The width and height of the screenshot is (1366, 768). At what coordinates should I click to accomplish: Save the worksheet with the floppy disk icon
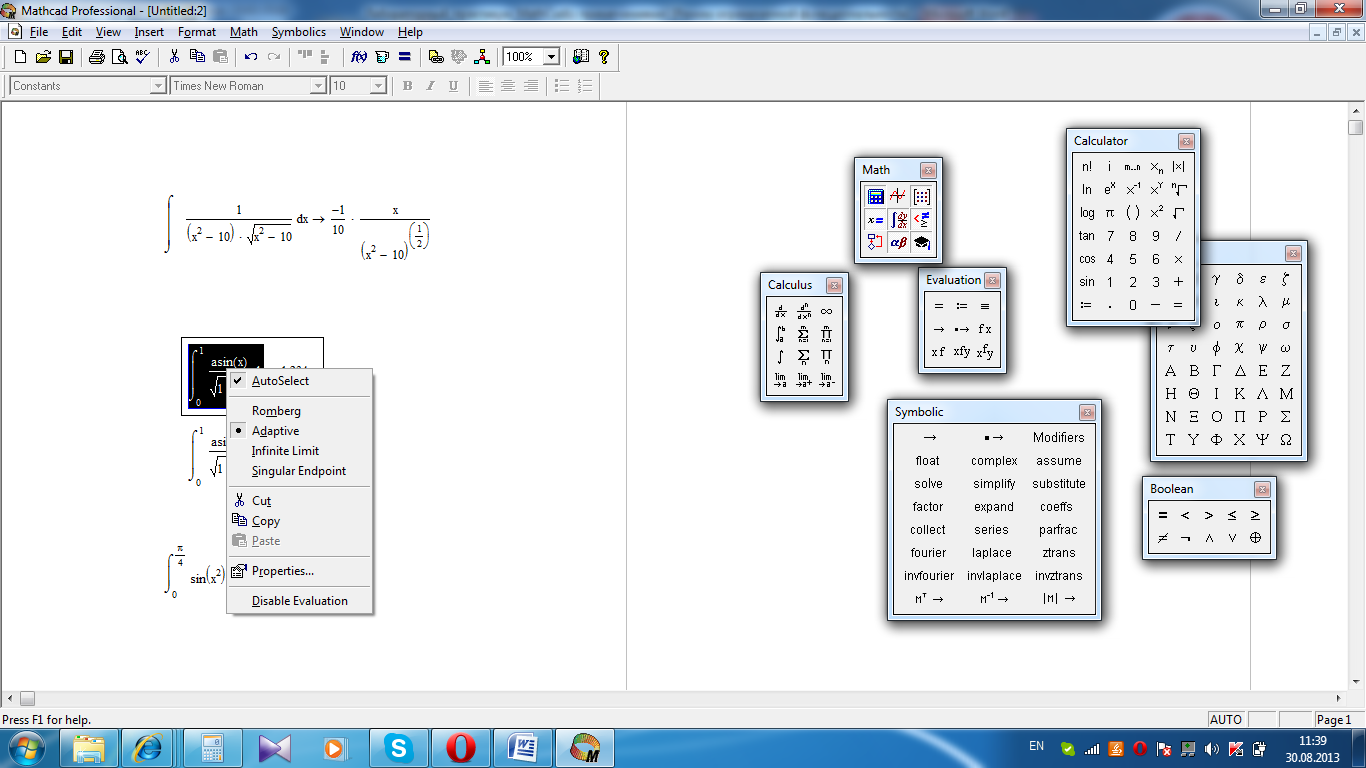coord(66,57)
